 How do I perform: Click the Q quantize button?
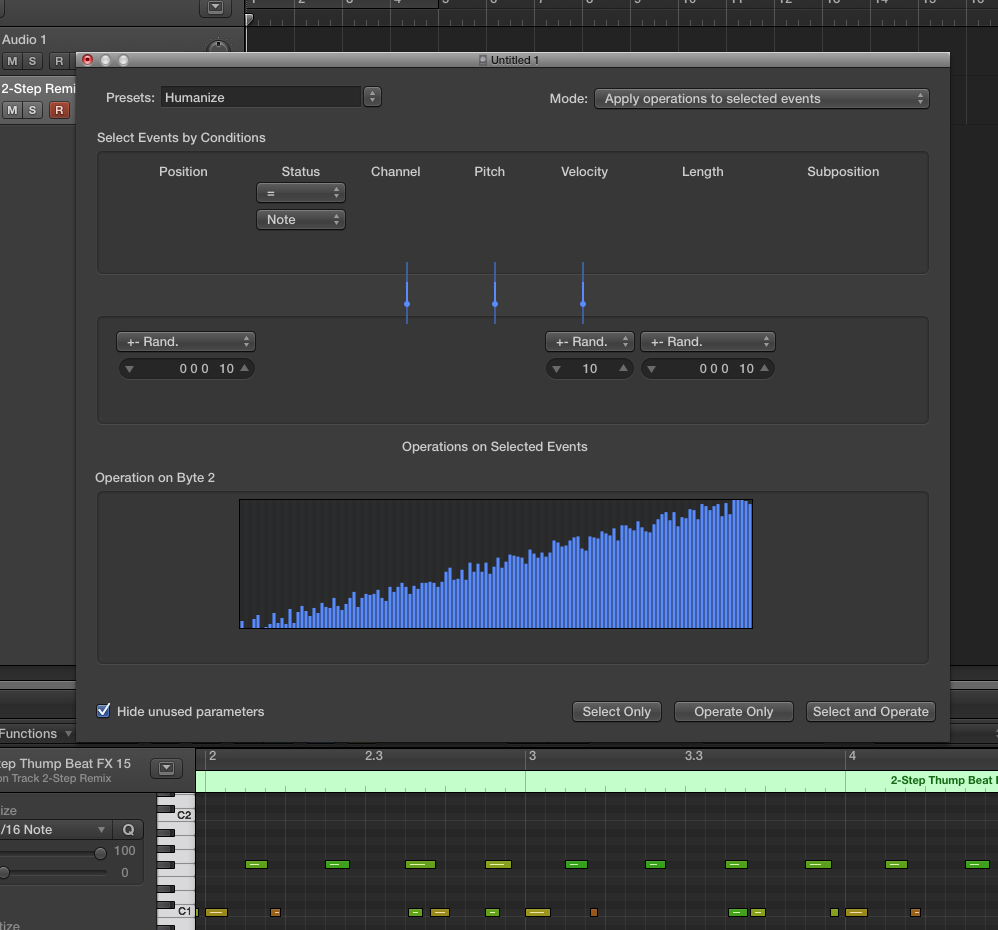[128, 829]
